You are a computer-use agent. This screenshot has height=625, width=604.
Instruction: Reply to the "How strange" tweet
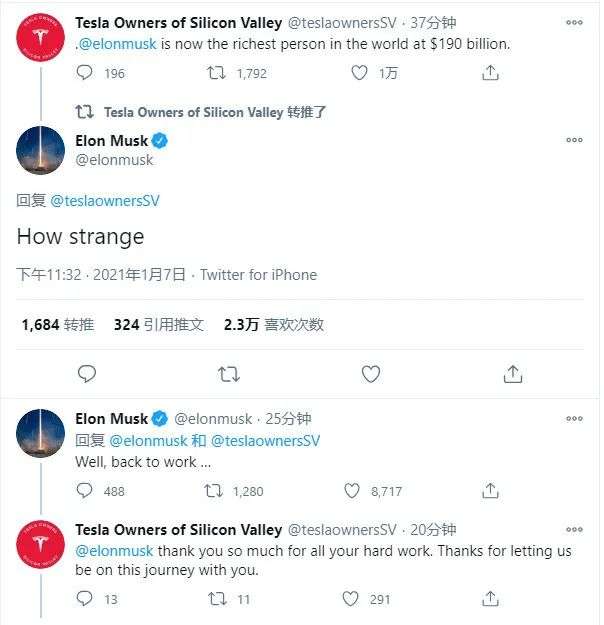pyautogui.click(x=87, y=374)
